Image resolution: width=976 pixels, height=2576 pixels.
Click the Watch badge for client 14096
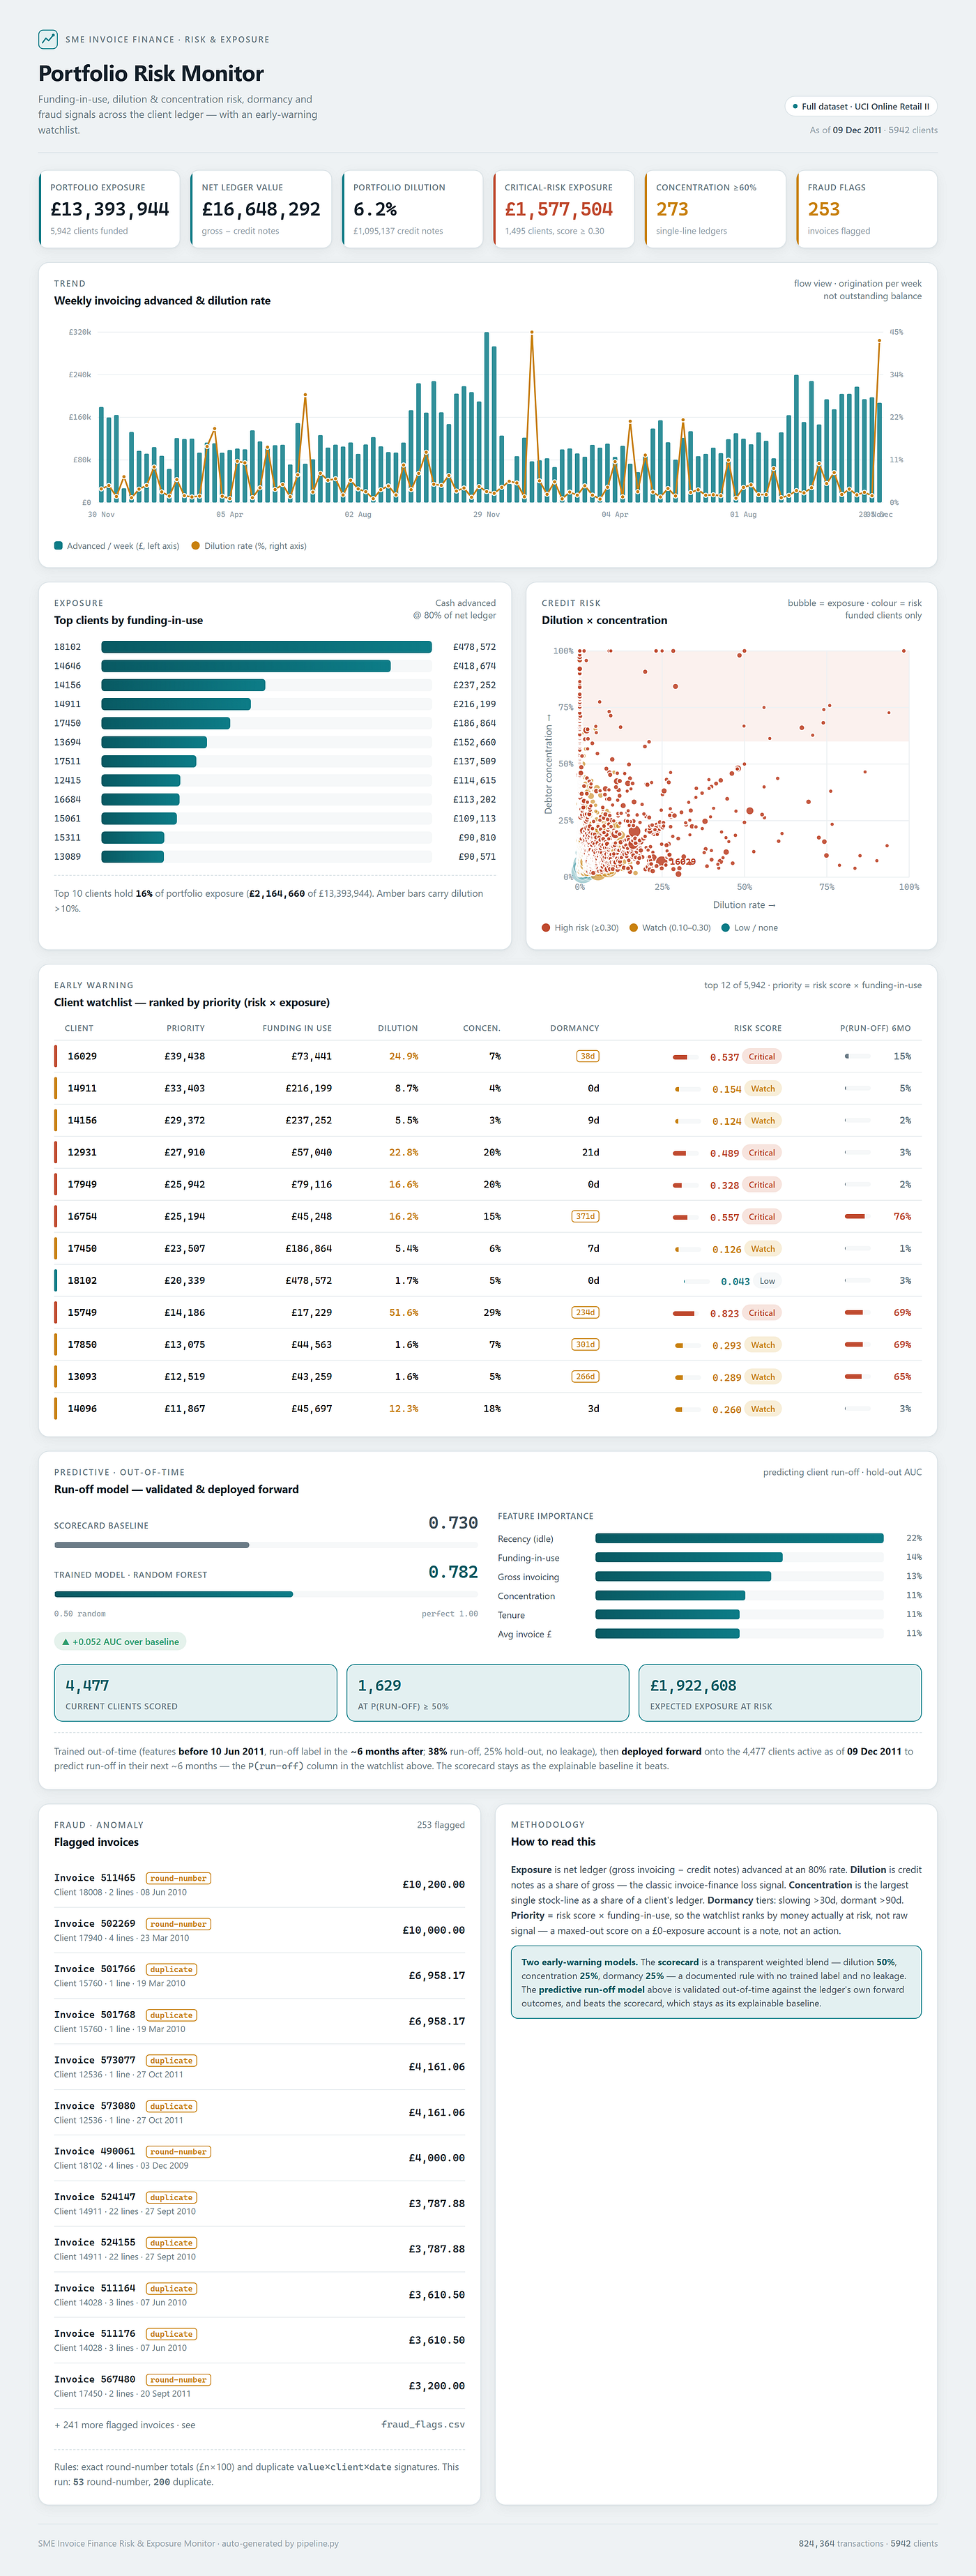point(763,1408)
